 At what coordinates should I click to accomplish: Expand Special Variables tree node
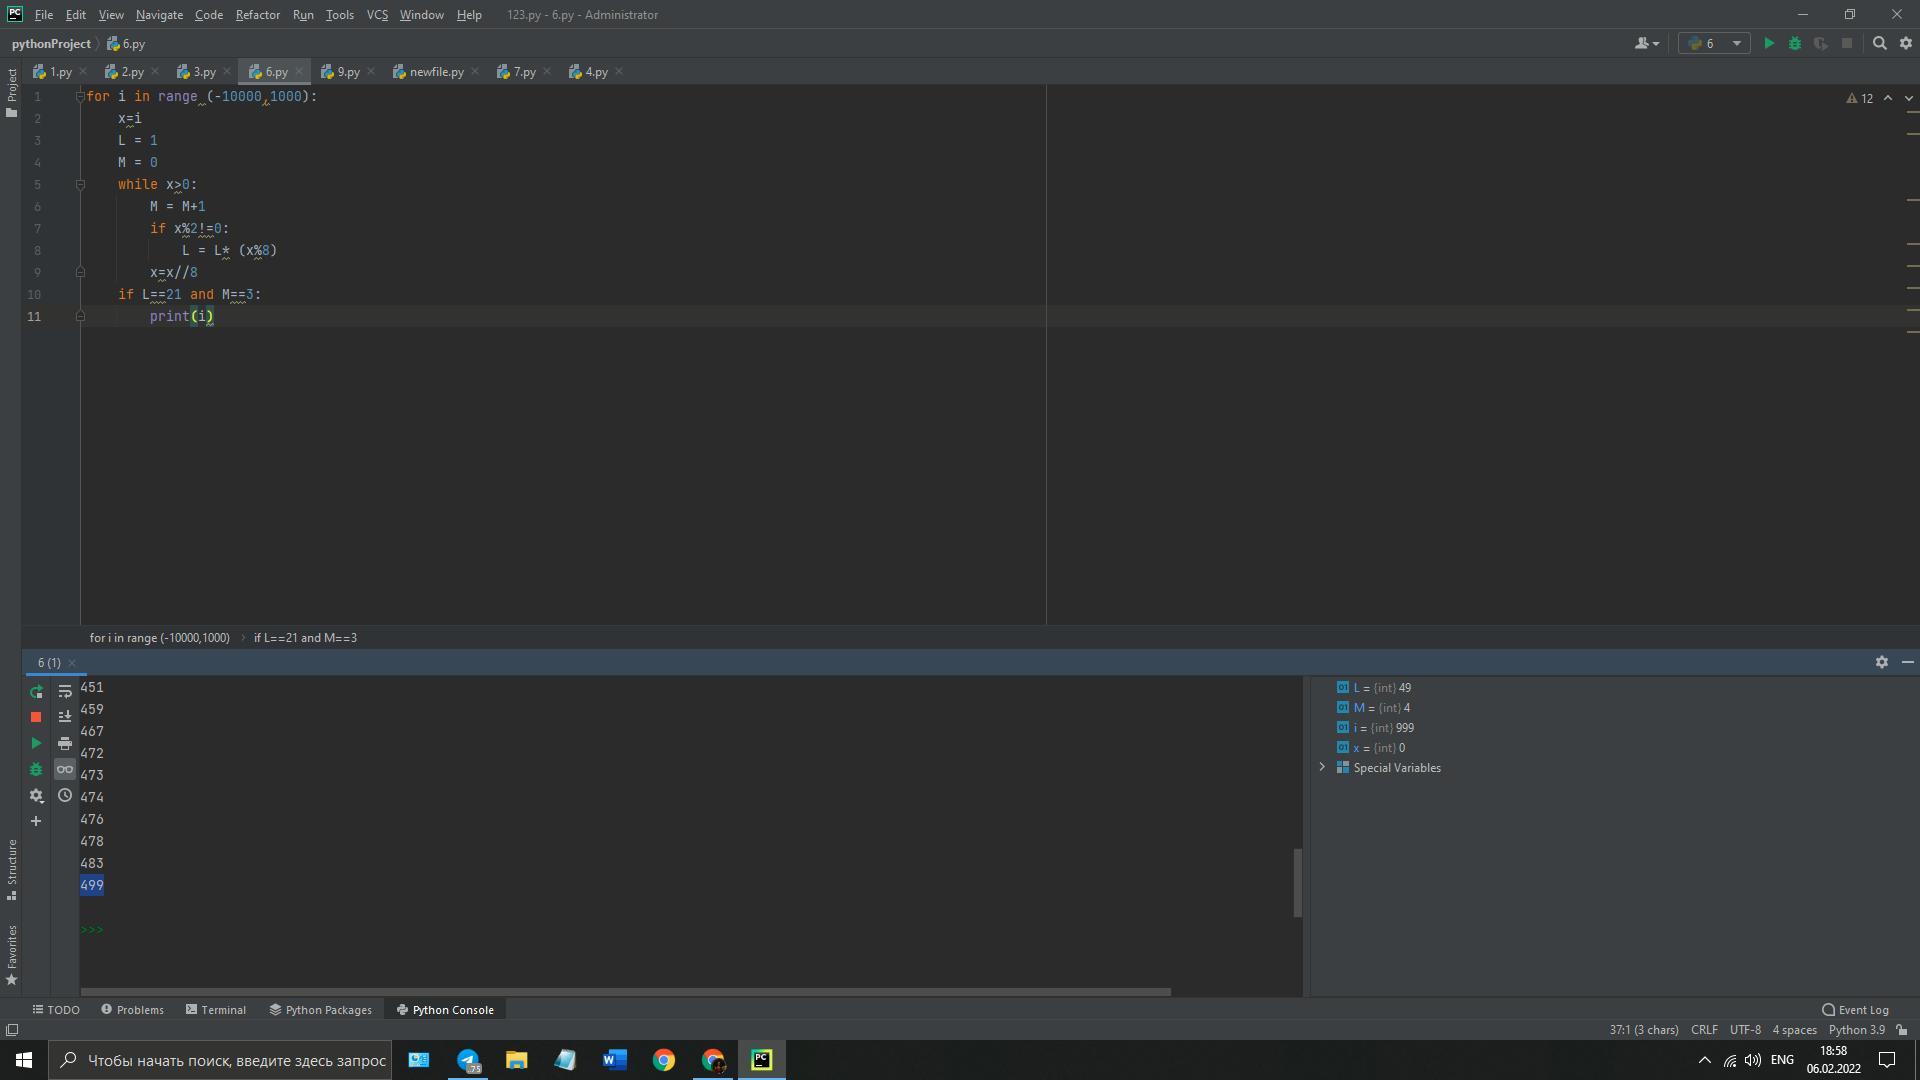point(1322,768)
